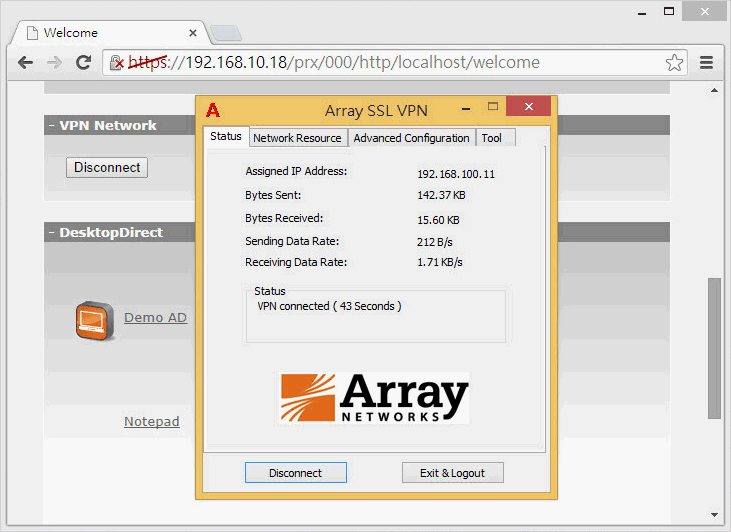Click the Receiving Data Rate value 1.71 KB/s
Screen dimensions: 731x532
(440, 262)
